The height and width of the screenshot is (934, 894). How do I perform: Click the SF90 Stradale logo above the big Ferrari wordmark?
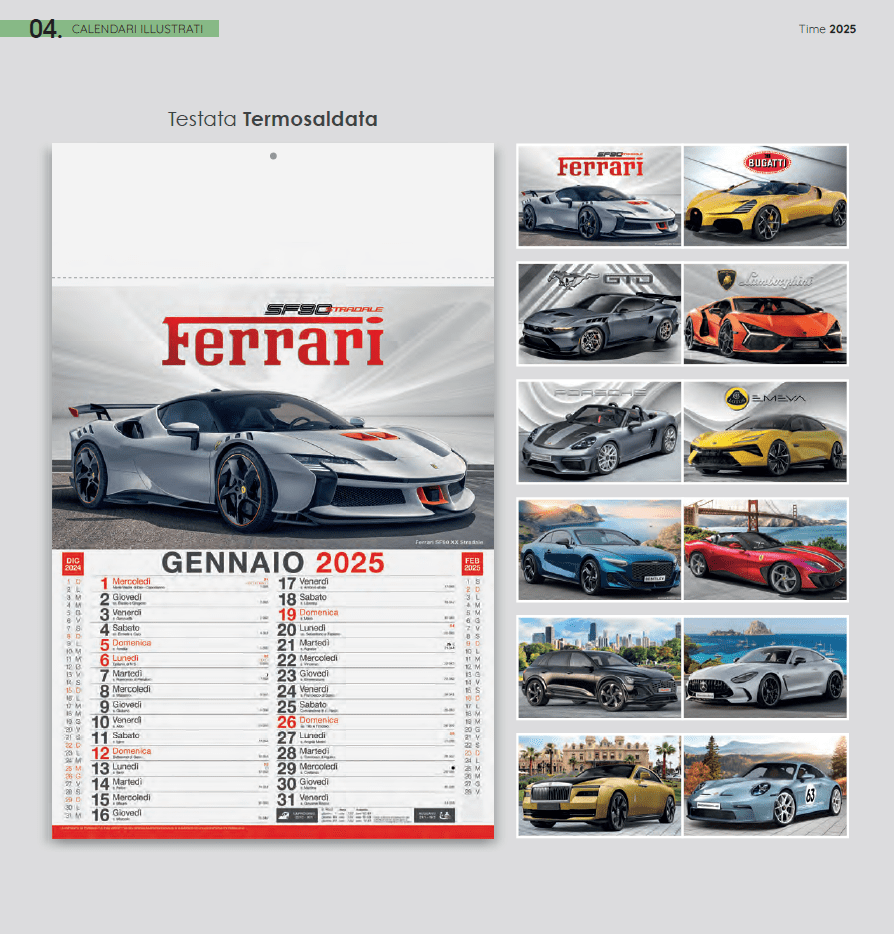[x=323, y=309]
